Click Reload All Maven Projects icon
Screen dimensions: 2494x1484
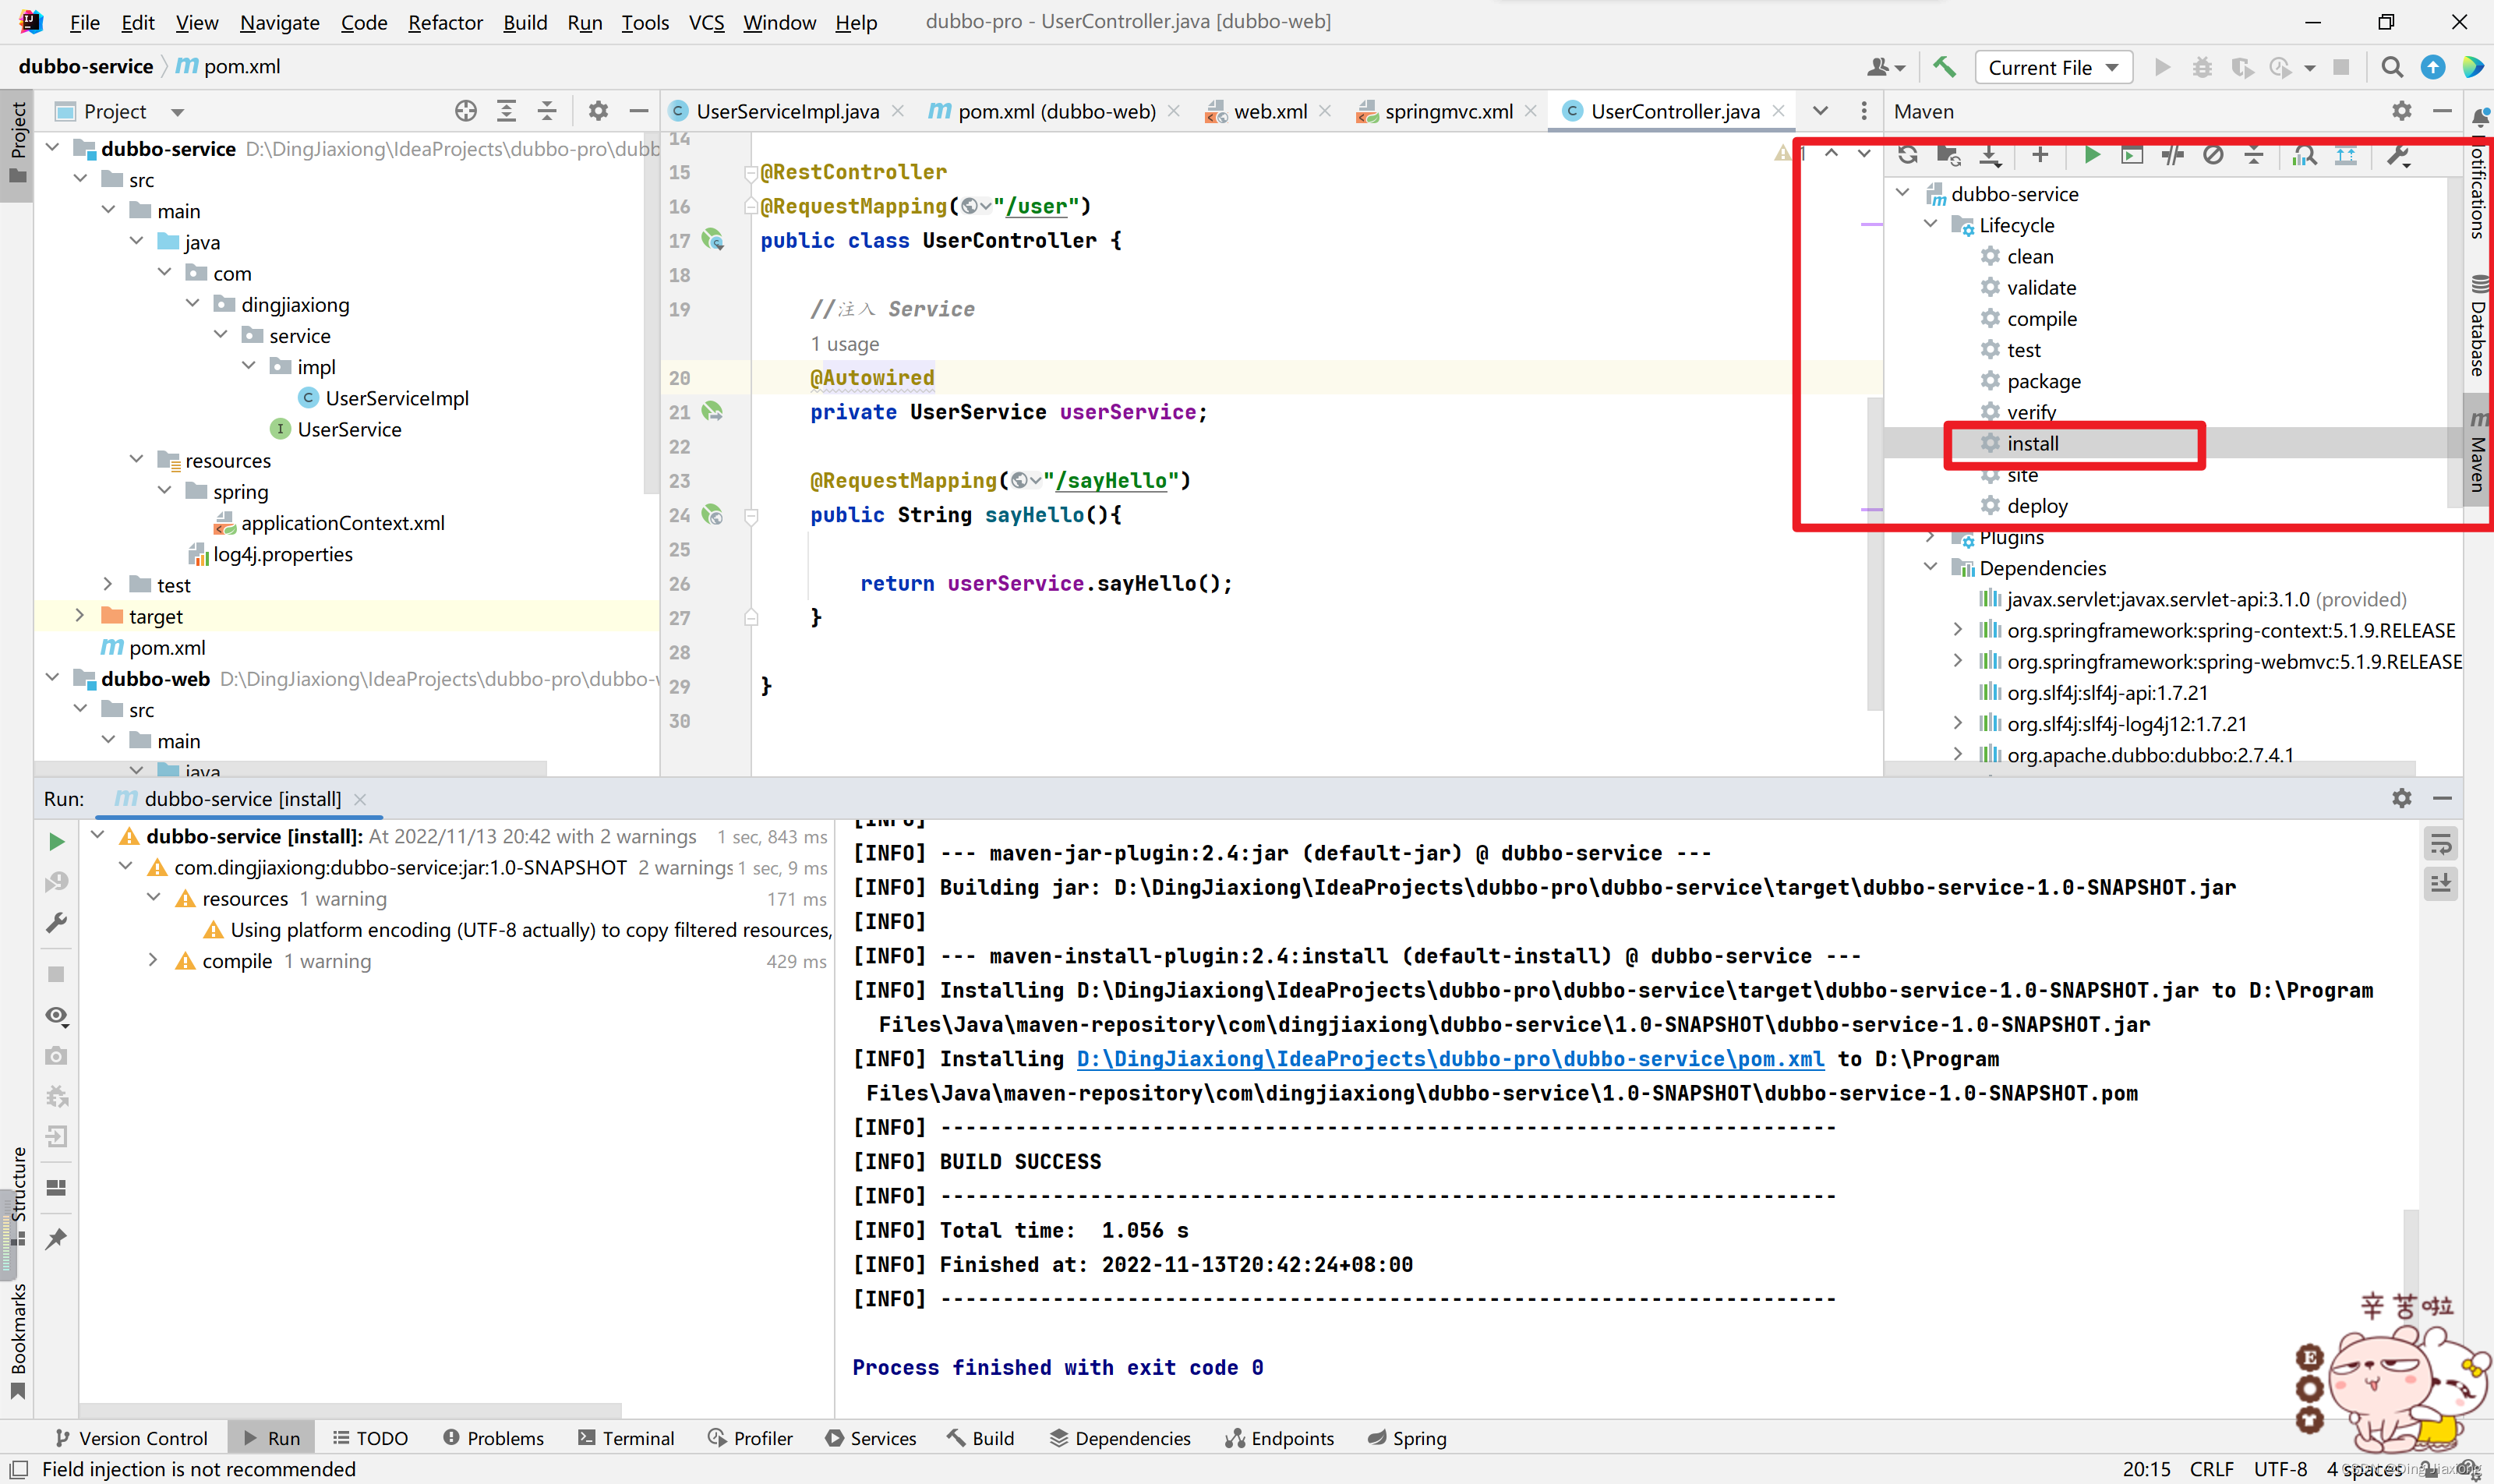click(x=1908, y=155)
